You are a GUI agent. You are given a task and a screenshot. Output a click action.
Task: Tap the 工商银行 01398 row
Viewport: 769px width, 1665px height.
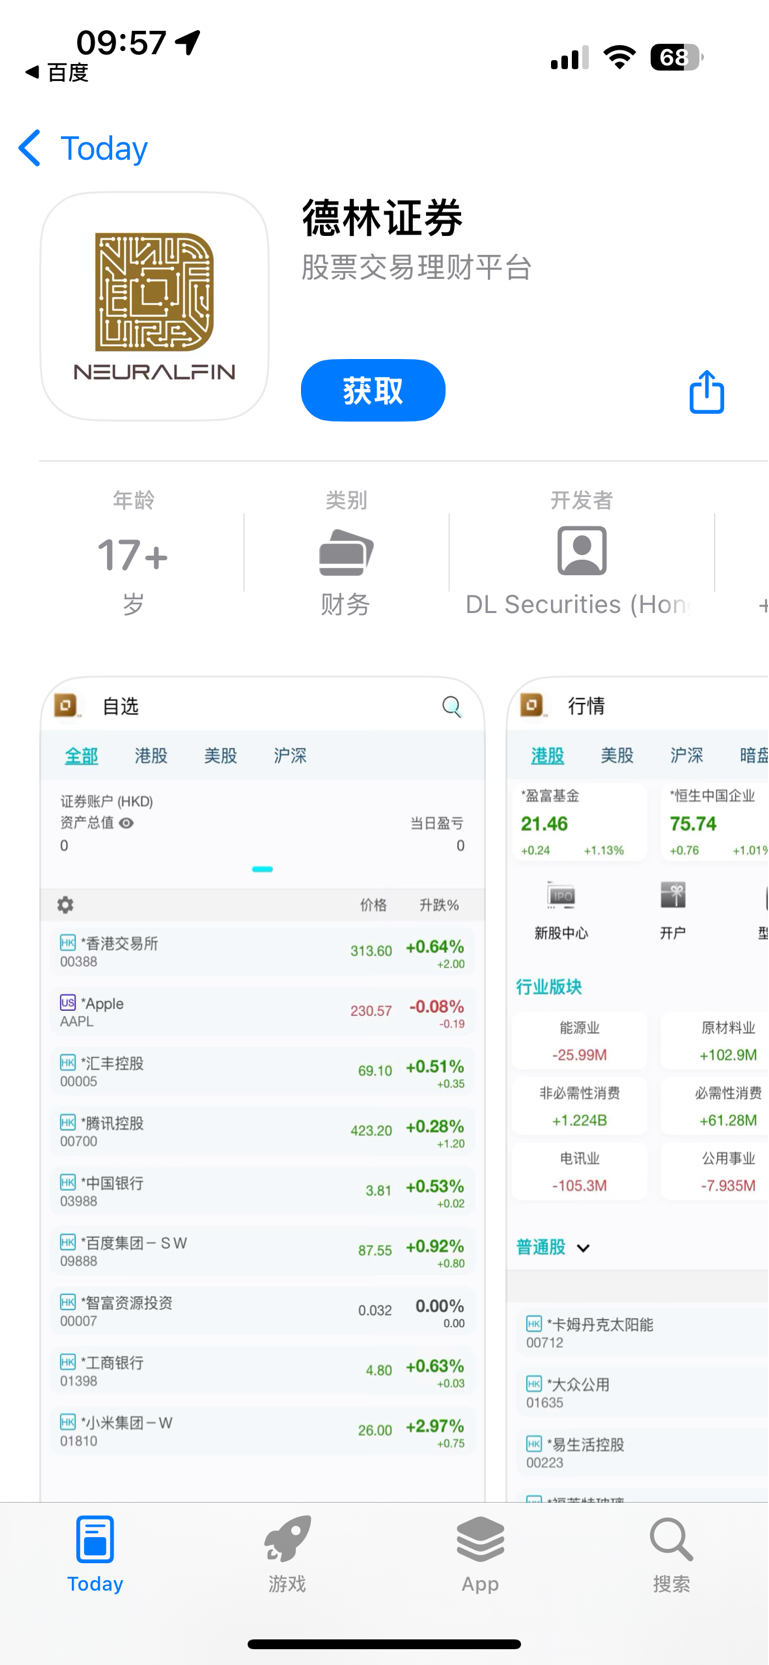click(x=262, y=1372)
